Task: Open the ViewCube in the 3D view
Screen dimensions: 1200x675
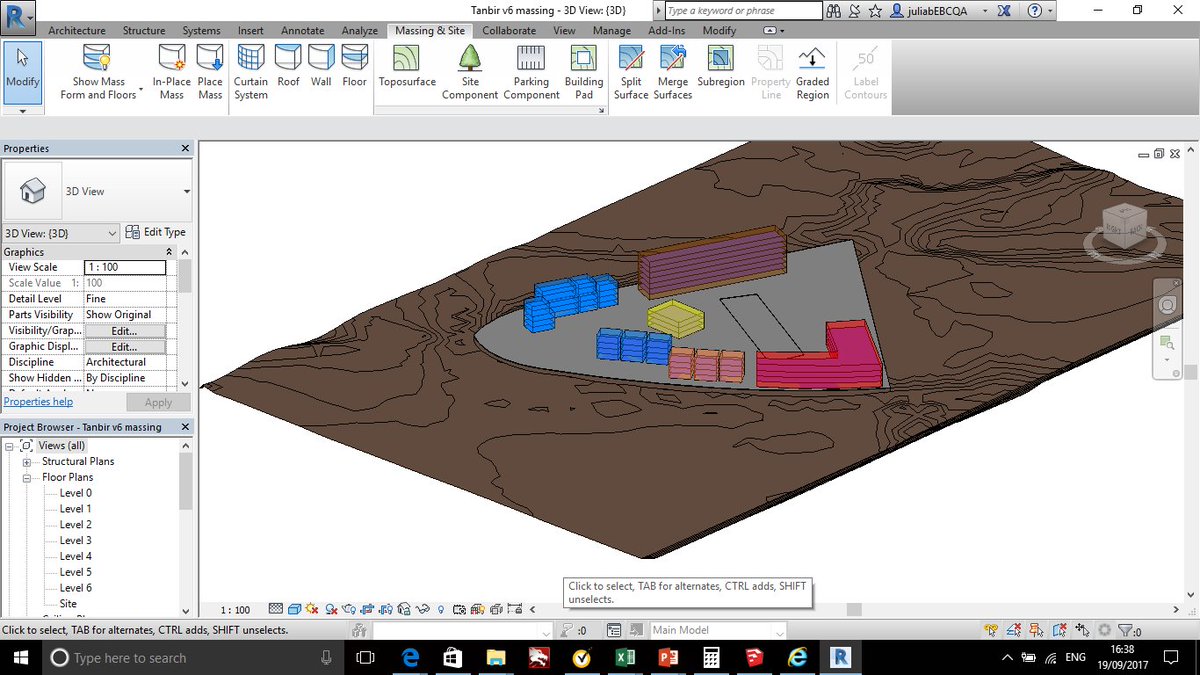Action: [x=1124, y=228]
